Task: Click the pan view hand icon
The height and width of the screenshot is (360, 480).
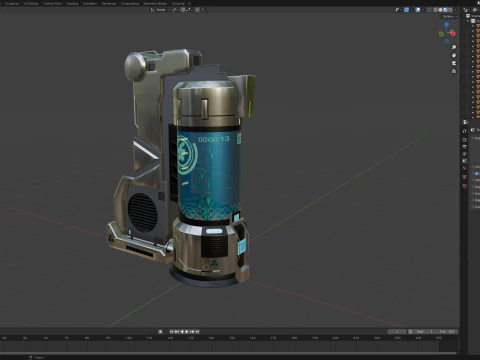Action: [454, 55]
